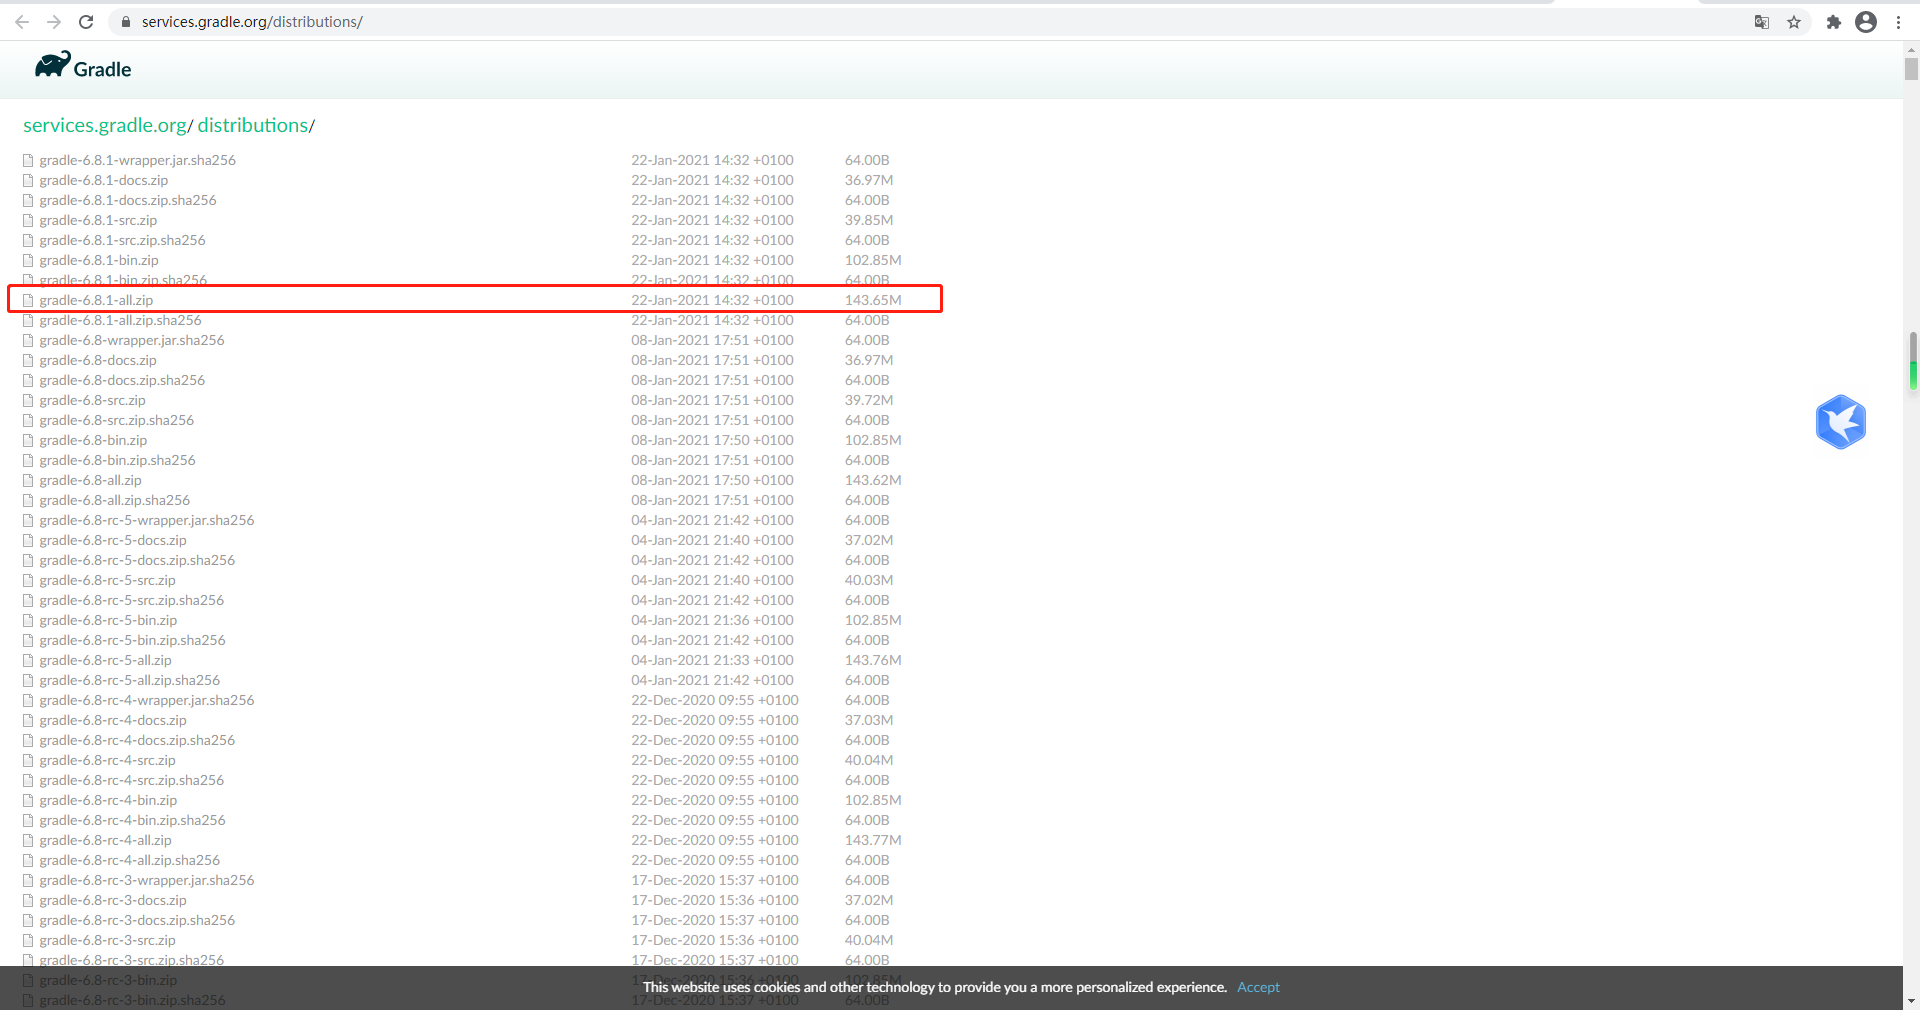
Task: Open gradle-6.8-rc-5-bin.zip.sha256
Action: click(x=132, y=640)
